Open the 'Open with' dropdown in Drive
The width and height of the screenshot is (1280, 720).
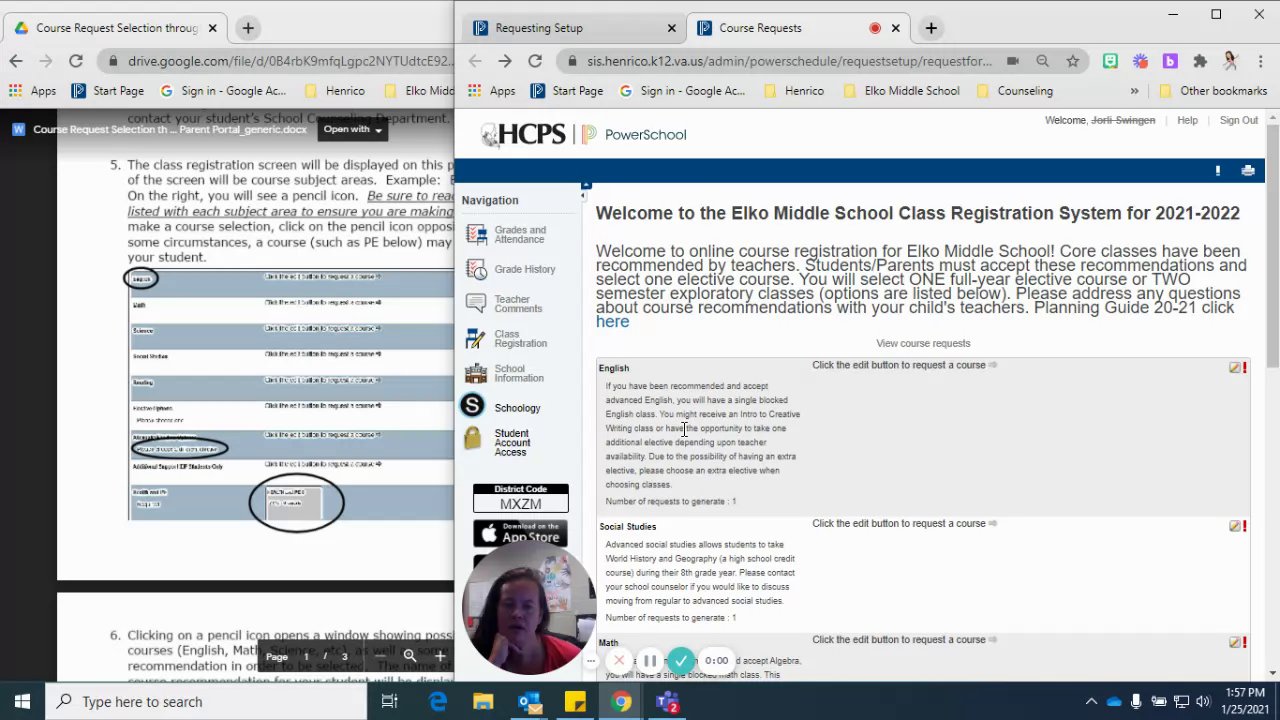[x=352, y=129]
